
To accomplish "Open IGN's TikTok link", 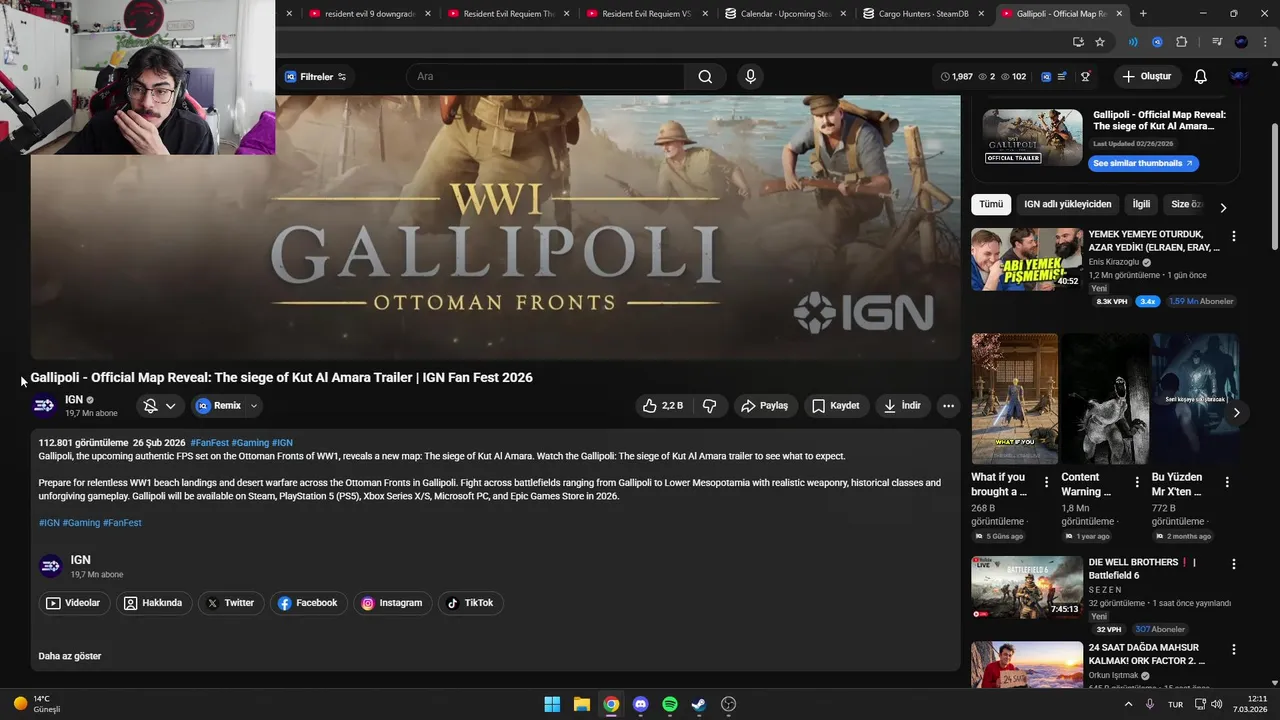I will click(470, 603).
